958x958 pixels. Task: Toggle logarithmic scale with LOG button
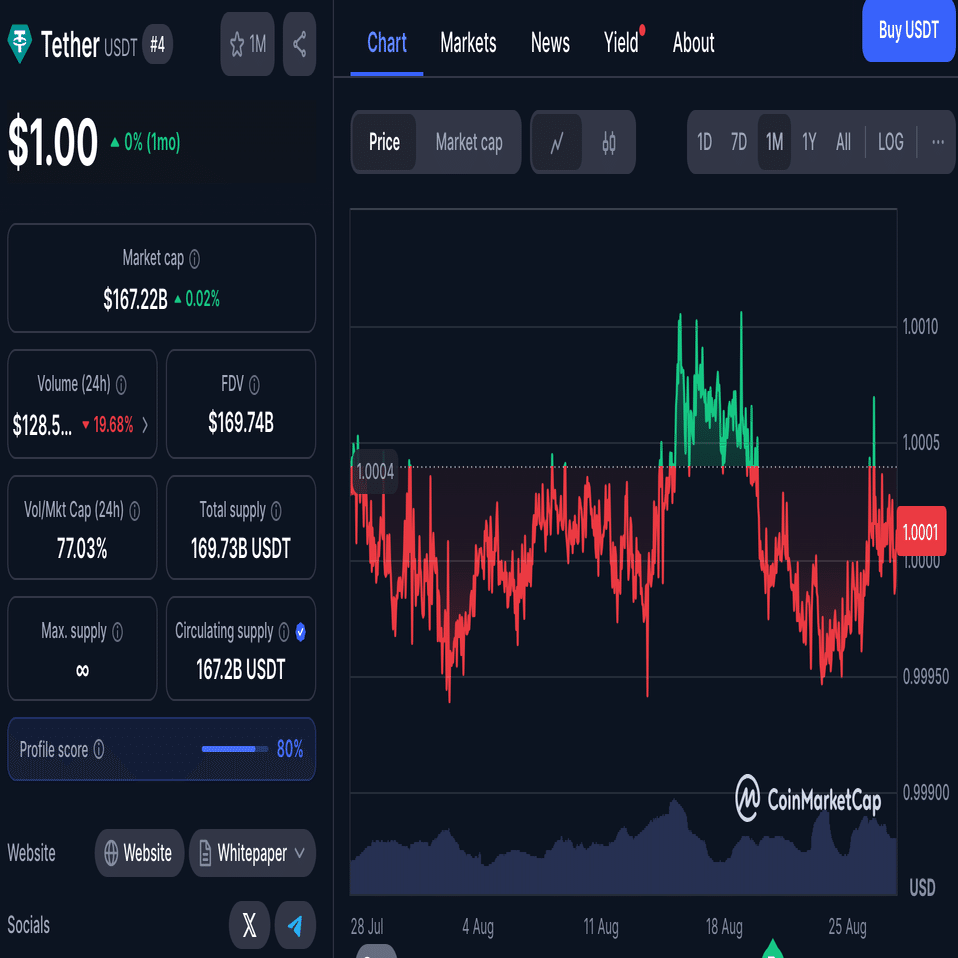point(889,142)
